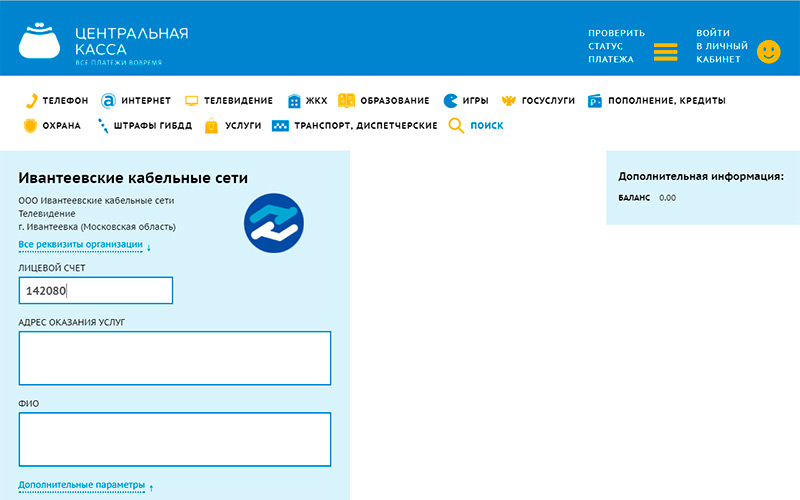Click the Pac-Man games icon
The height and width of the screenshot is (500, 800).
point(450,101)
